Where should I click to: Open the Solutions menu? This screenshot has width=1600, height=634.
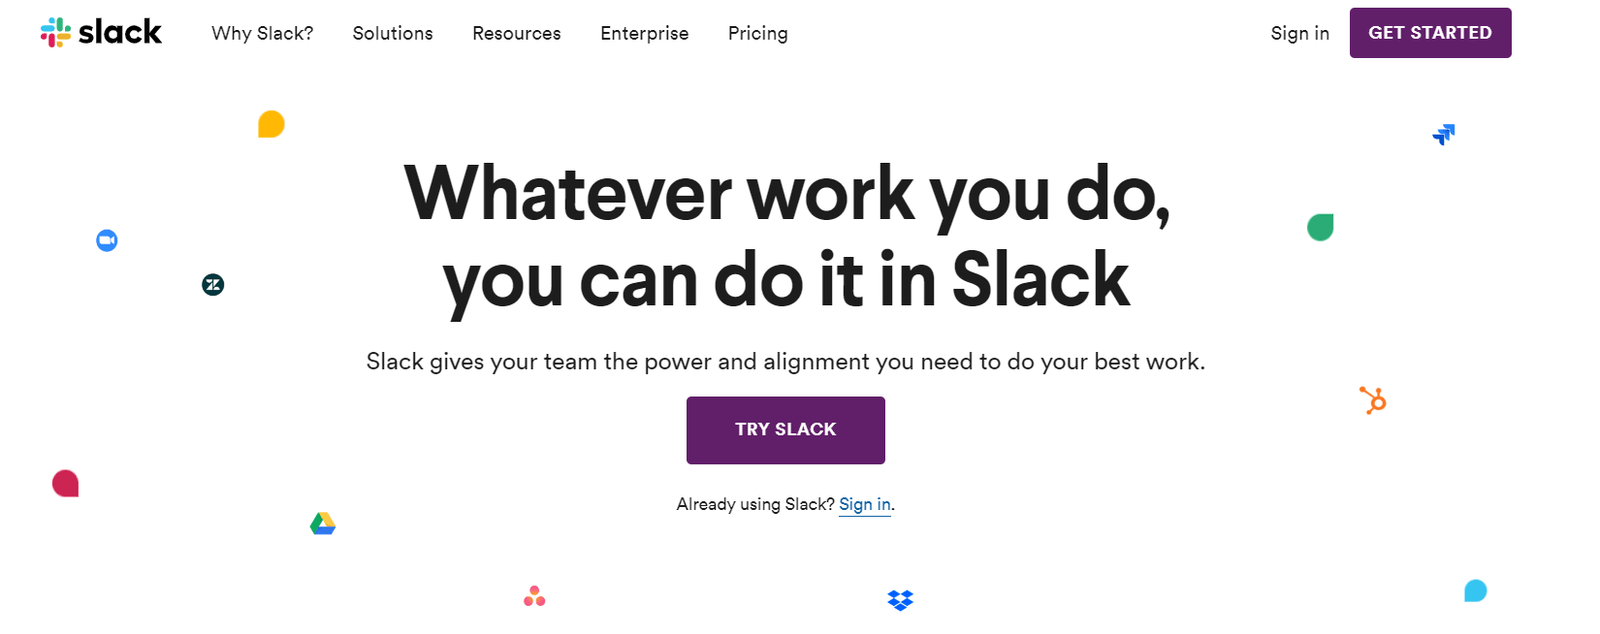[393, 33]
